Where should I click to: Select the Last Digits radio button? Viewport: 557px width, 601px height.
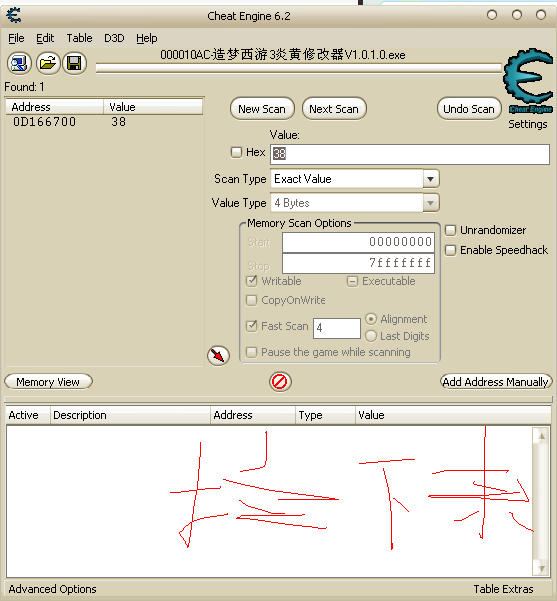371,336
